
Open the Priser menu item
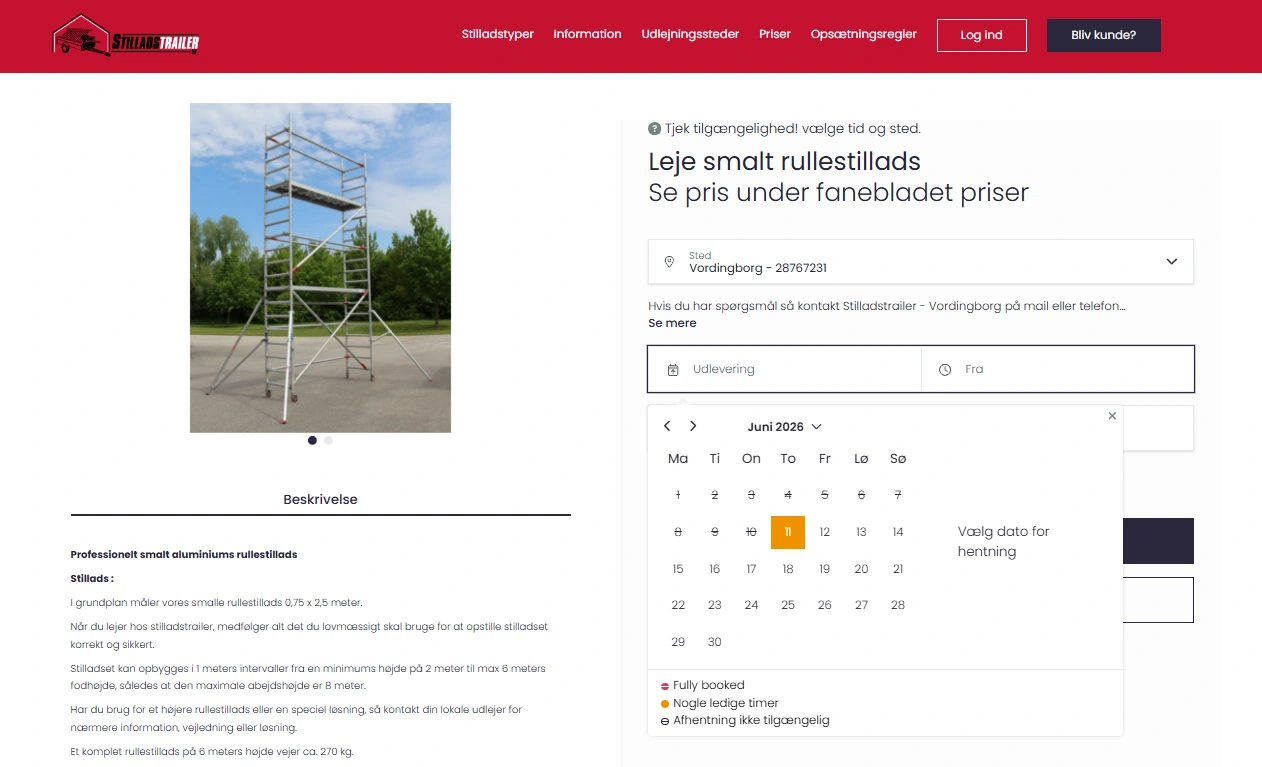point(775,34)
